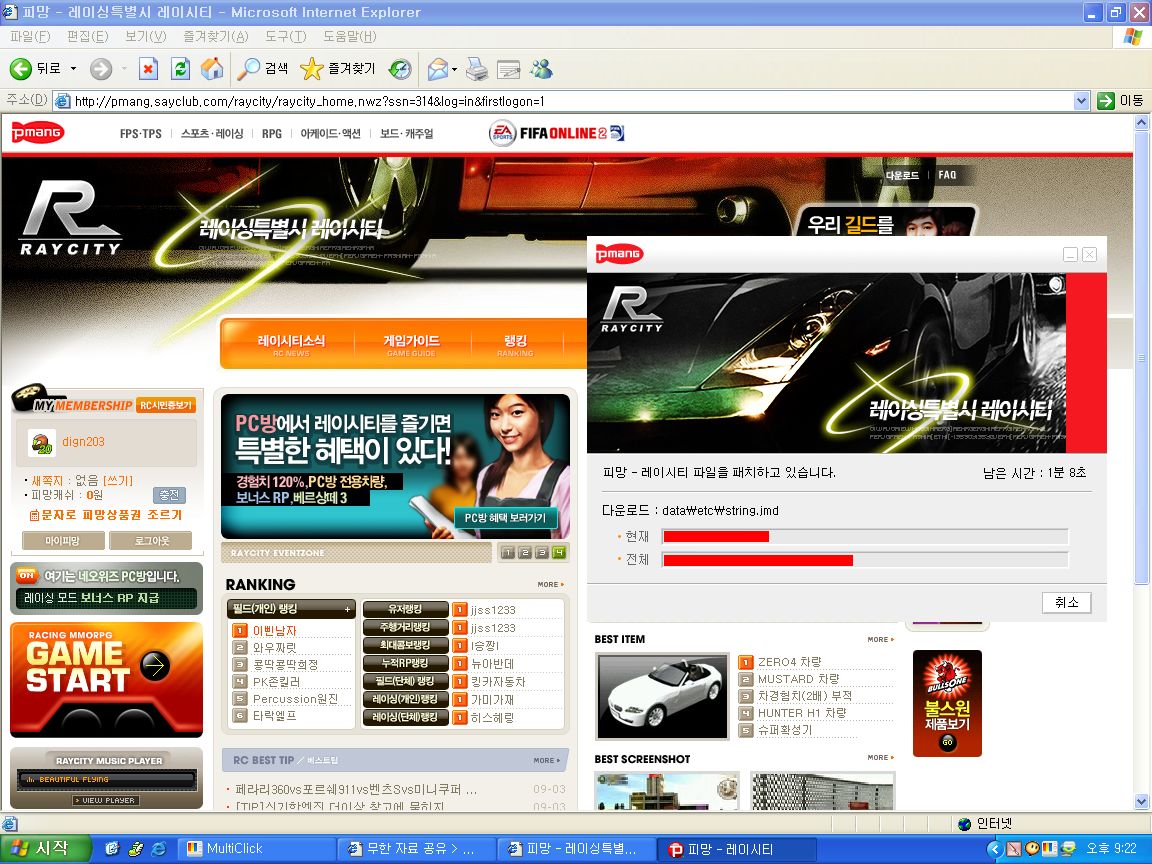Click the Mail envelope icon
This screenshot has height=864, width=1152.
click(x=437, y=69)
